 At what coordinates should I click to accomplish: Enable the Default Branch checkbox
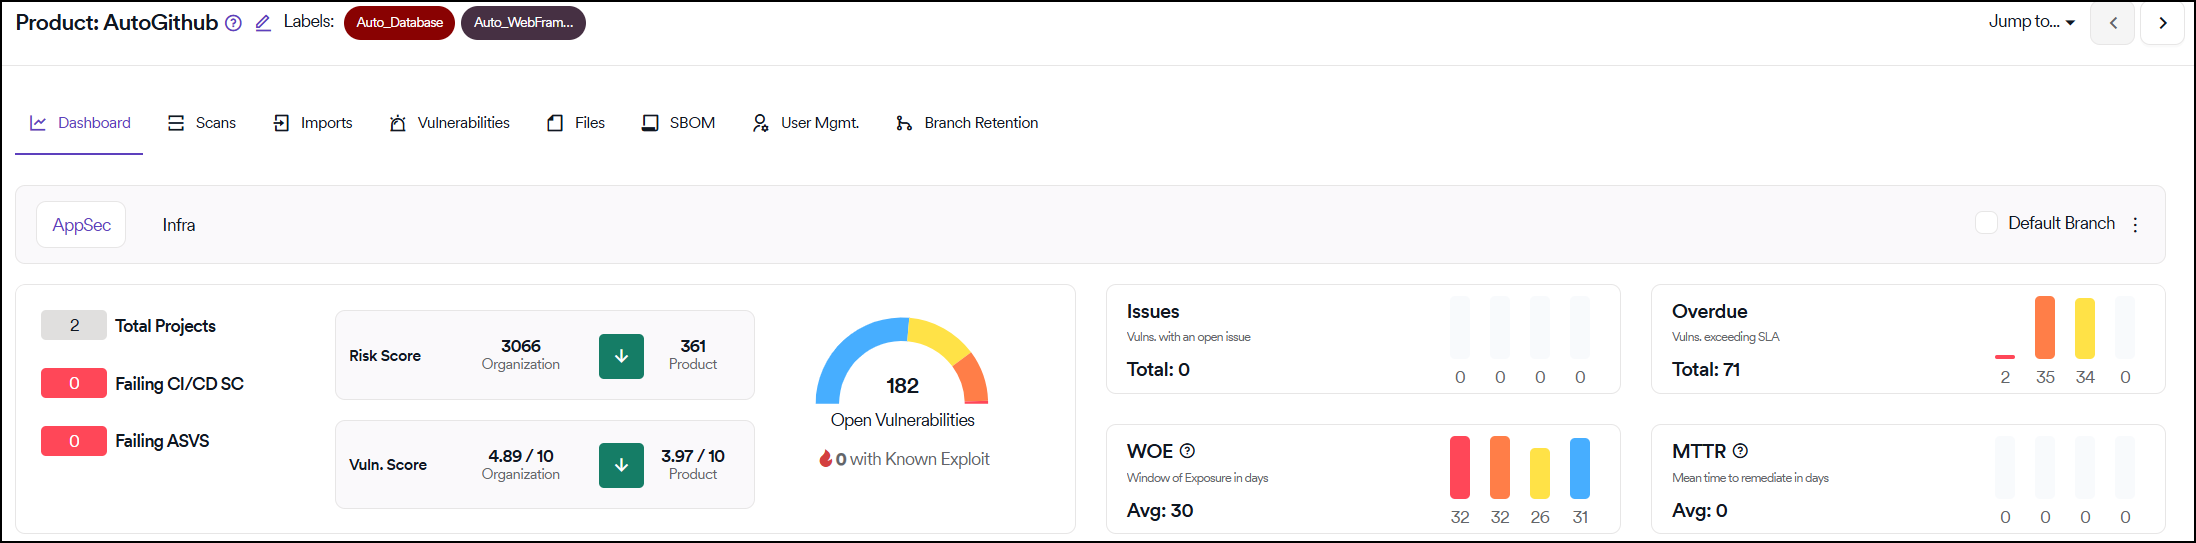coord(1986,223)
